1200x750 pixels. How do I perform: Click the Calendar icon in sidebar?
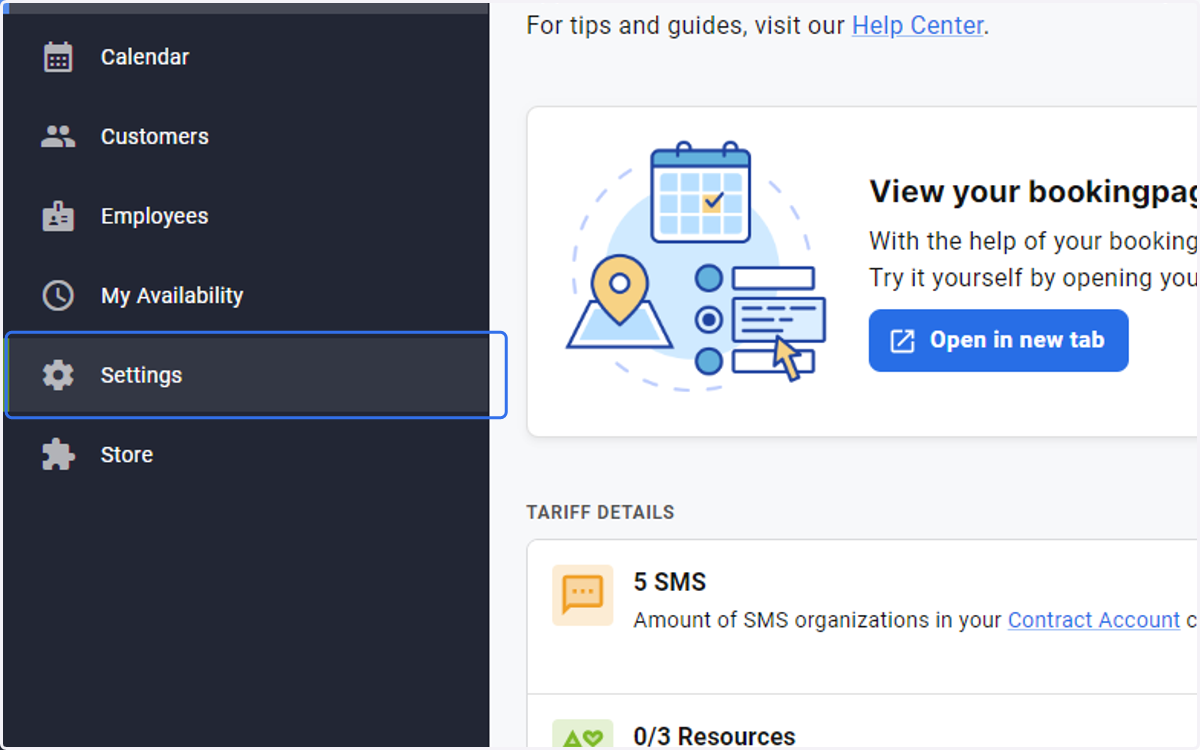tap(58, 57)
